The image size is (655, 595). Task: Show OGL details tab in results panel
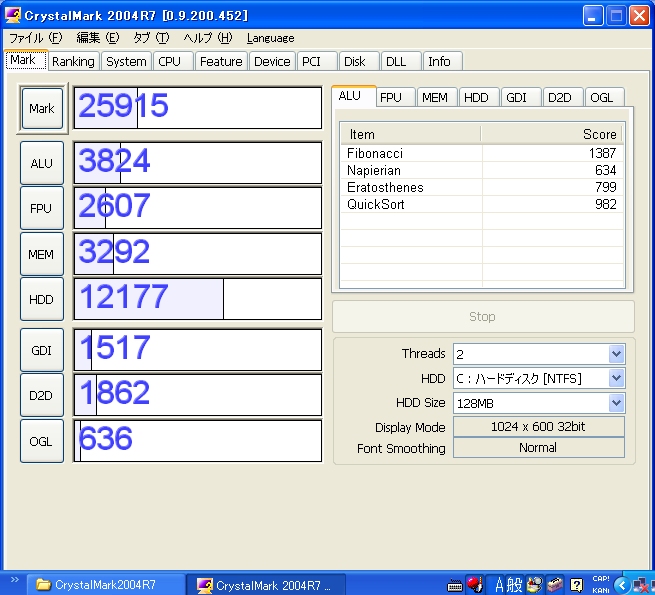click(x=605, y=97)
